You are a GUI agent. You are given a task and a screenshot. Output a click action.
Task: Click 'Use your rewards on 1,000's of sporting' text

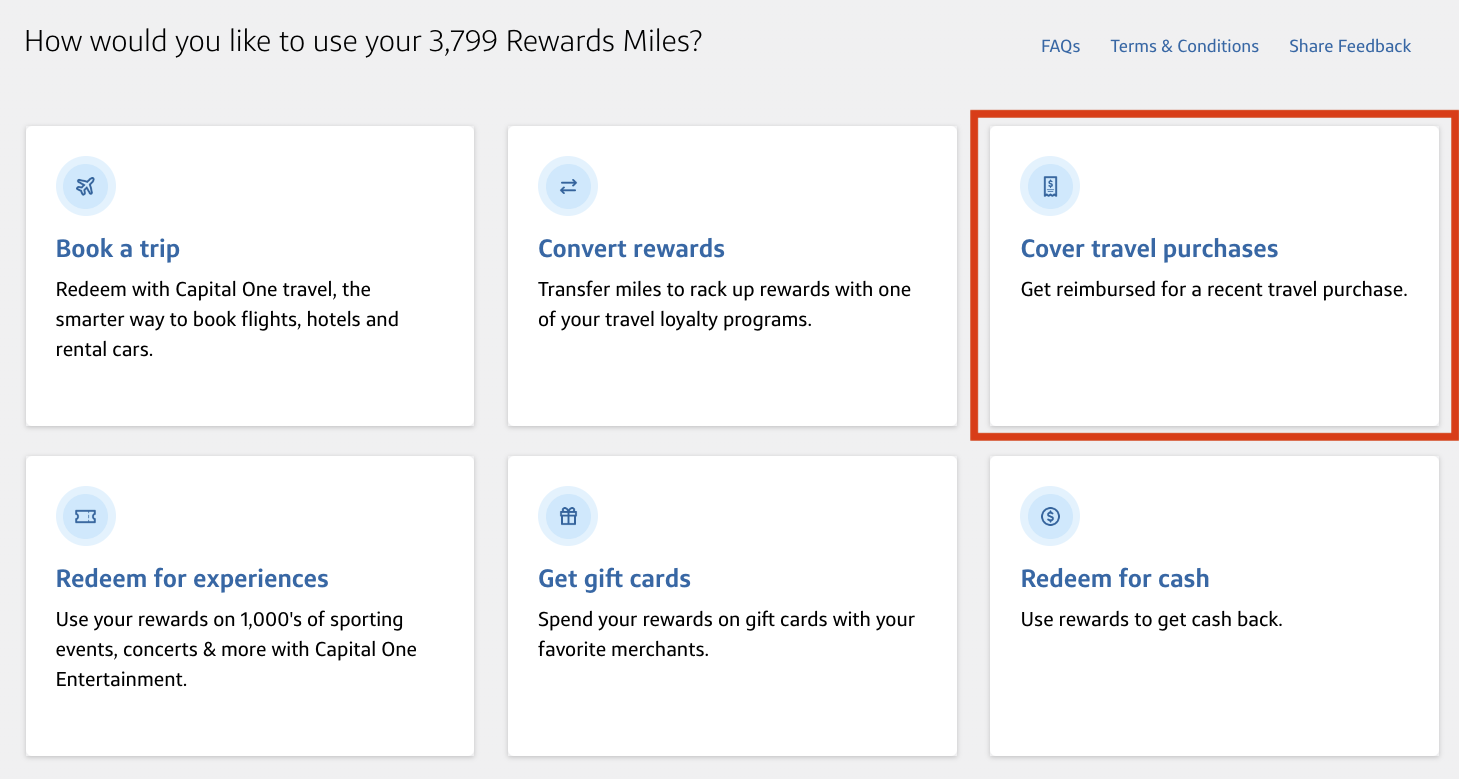(236, 650)
